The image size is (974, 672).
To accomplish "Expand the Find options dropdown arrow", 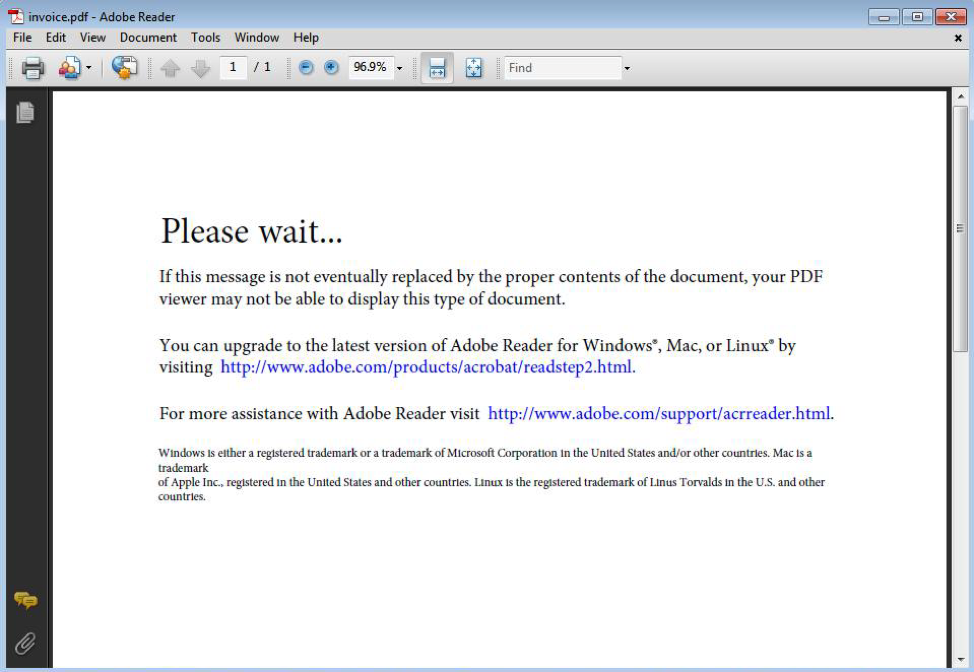I will click(x=627, y=68).
